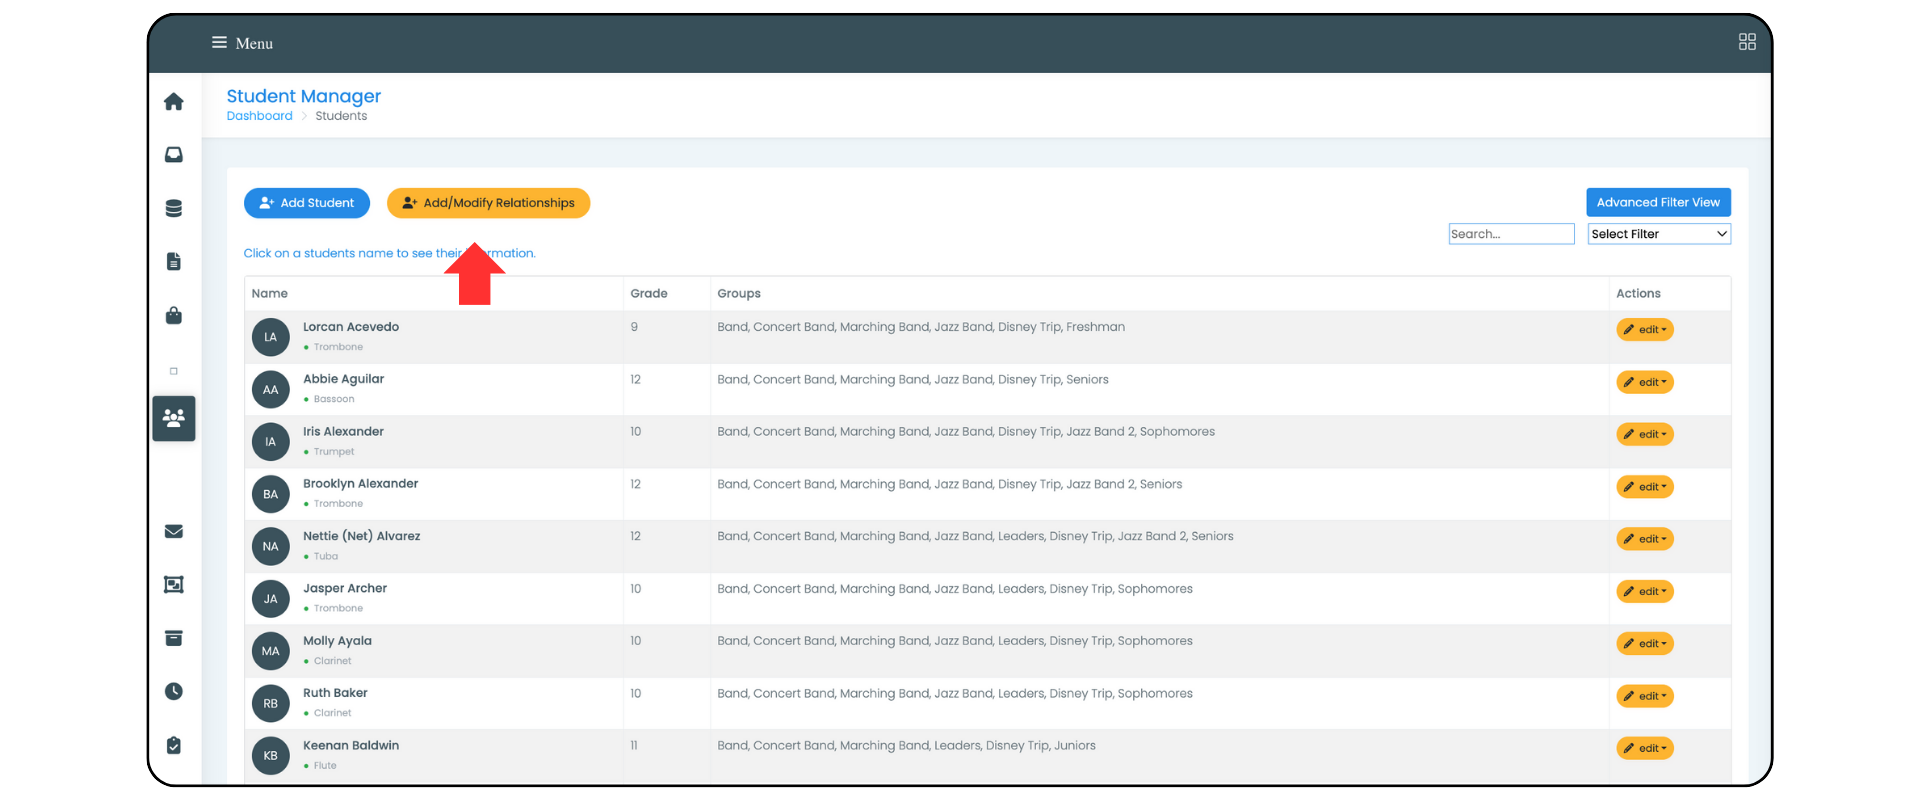Open Nettie (Net) Alvarez's profile
The width and height of the screenshot is (1920, 800).
tap(362, 536)
